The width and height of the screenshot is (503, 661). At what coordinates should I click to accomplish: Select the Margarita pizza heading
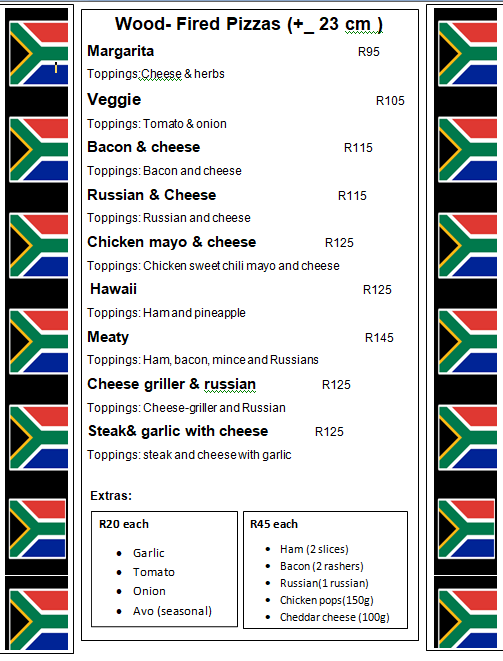pos(121,51)
